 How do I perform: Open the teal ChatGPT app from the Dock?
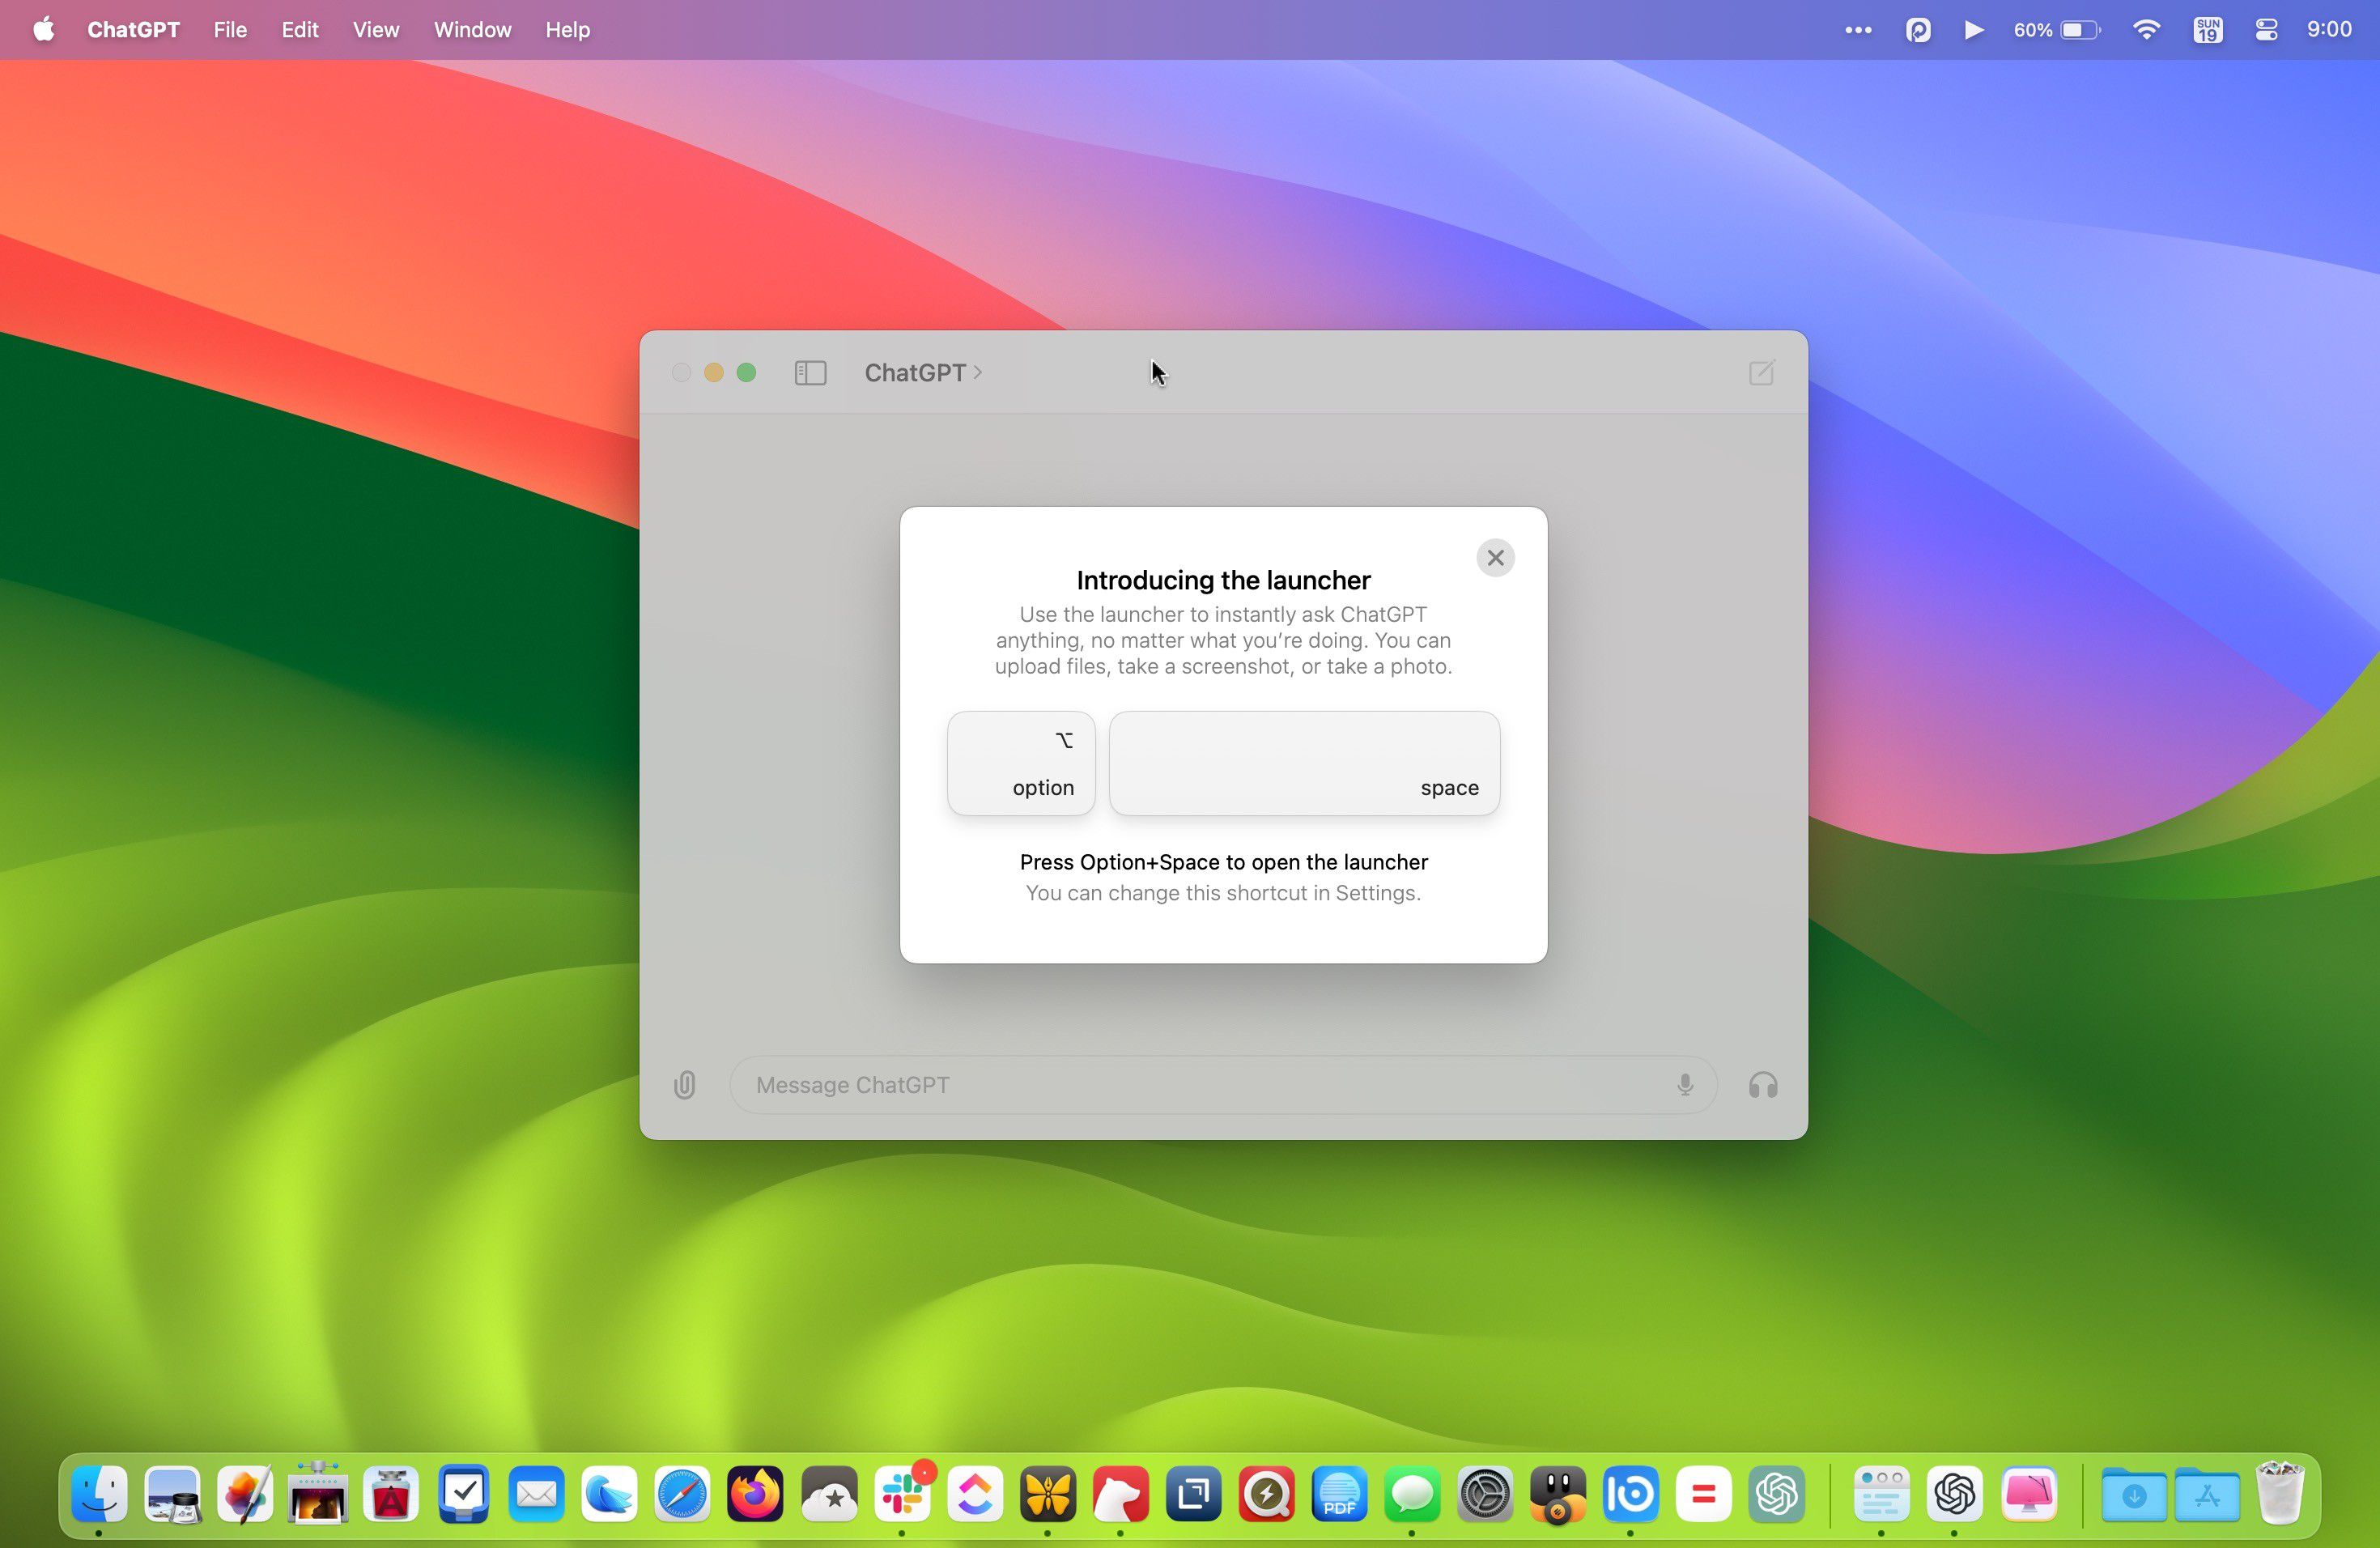(1777, 1494)
